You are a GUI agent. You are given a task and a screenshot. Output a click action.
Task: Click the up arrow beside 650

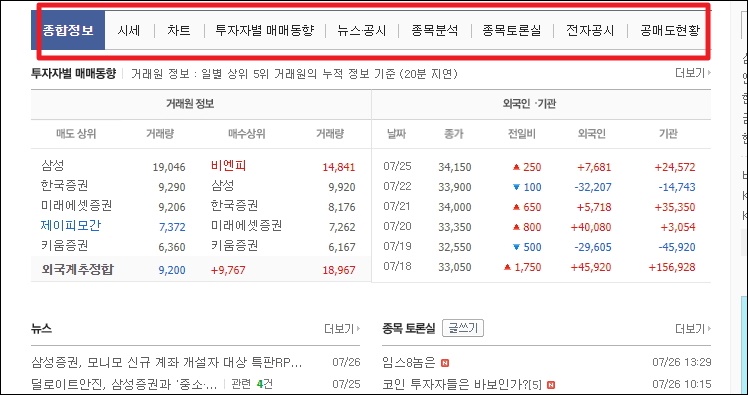click(516, 207)
